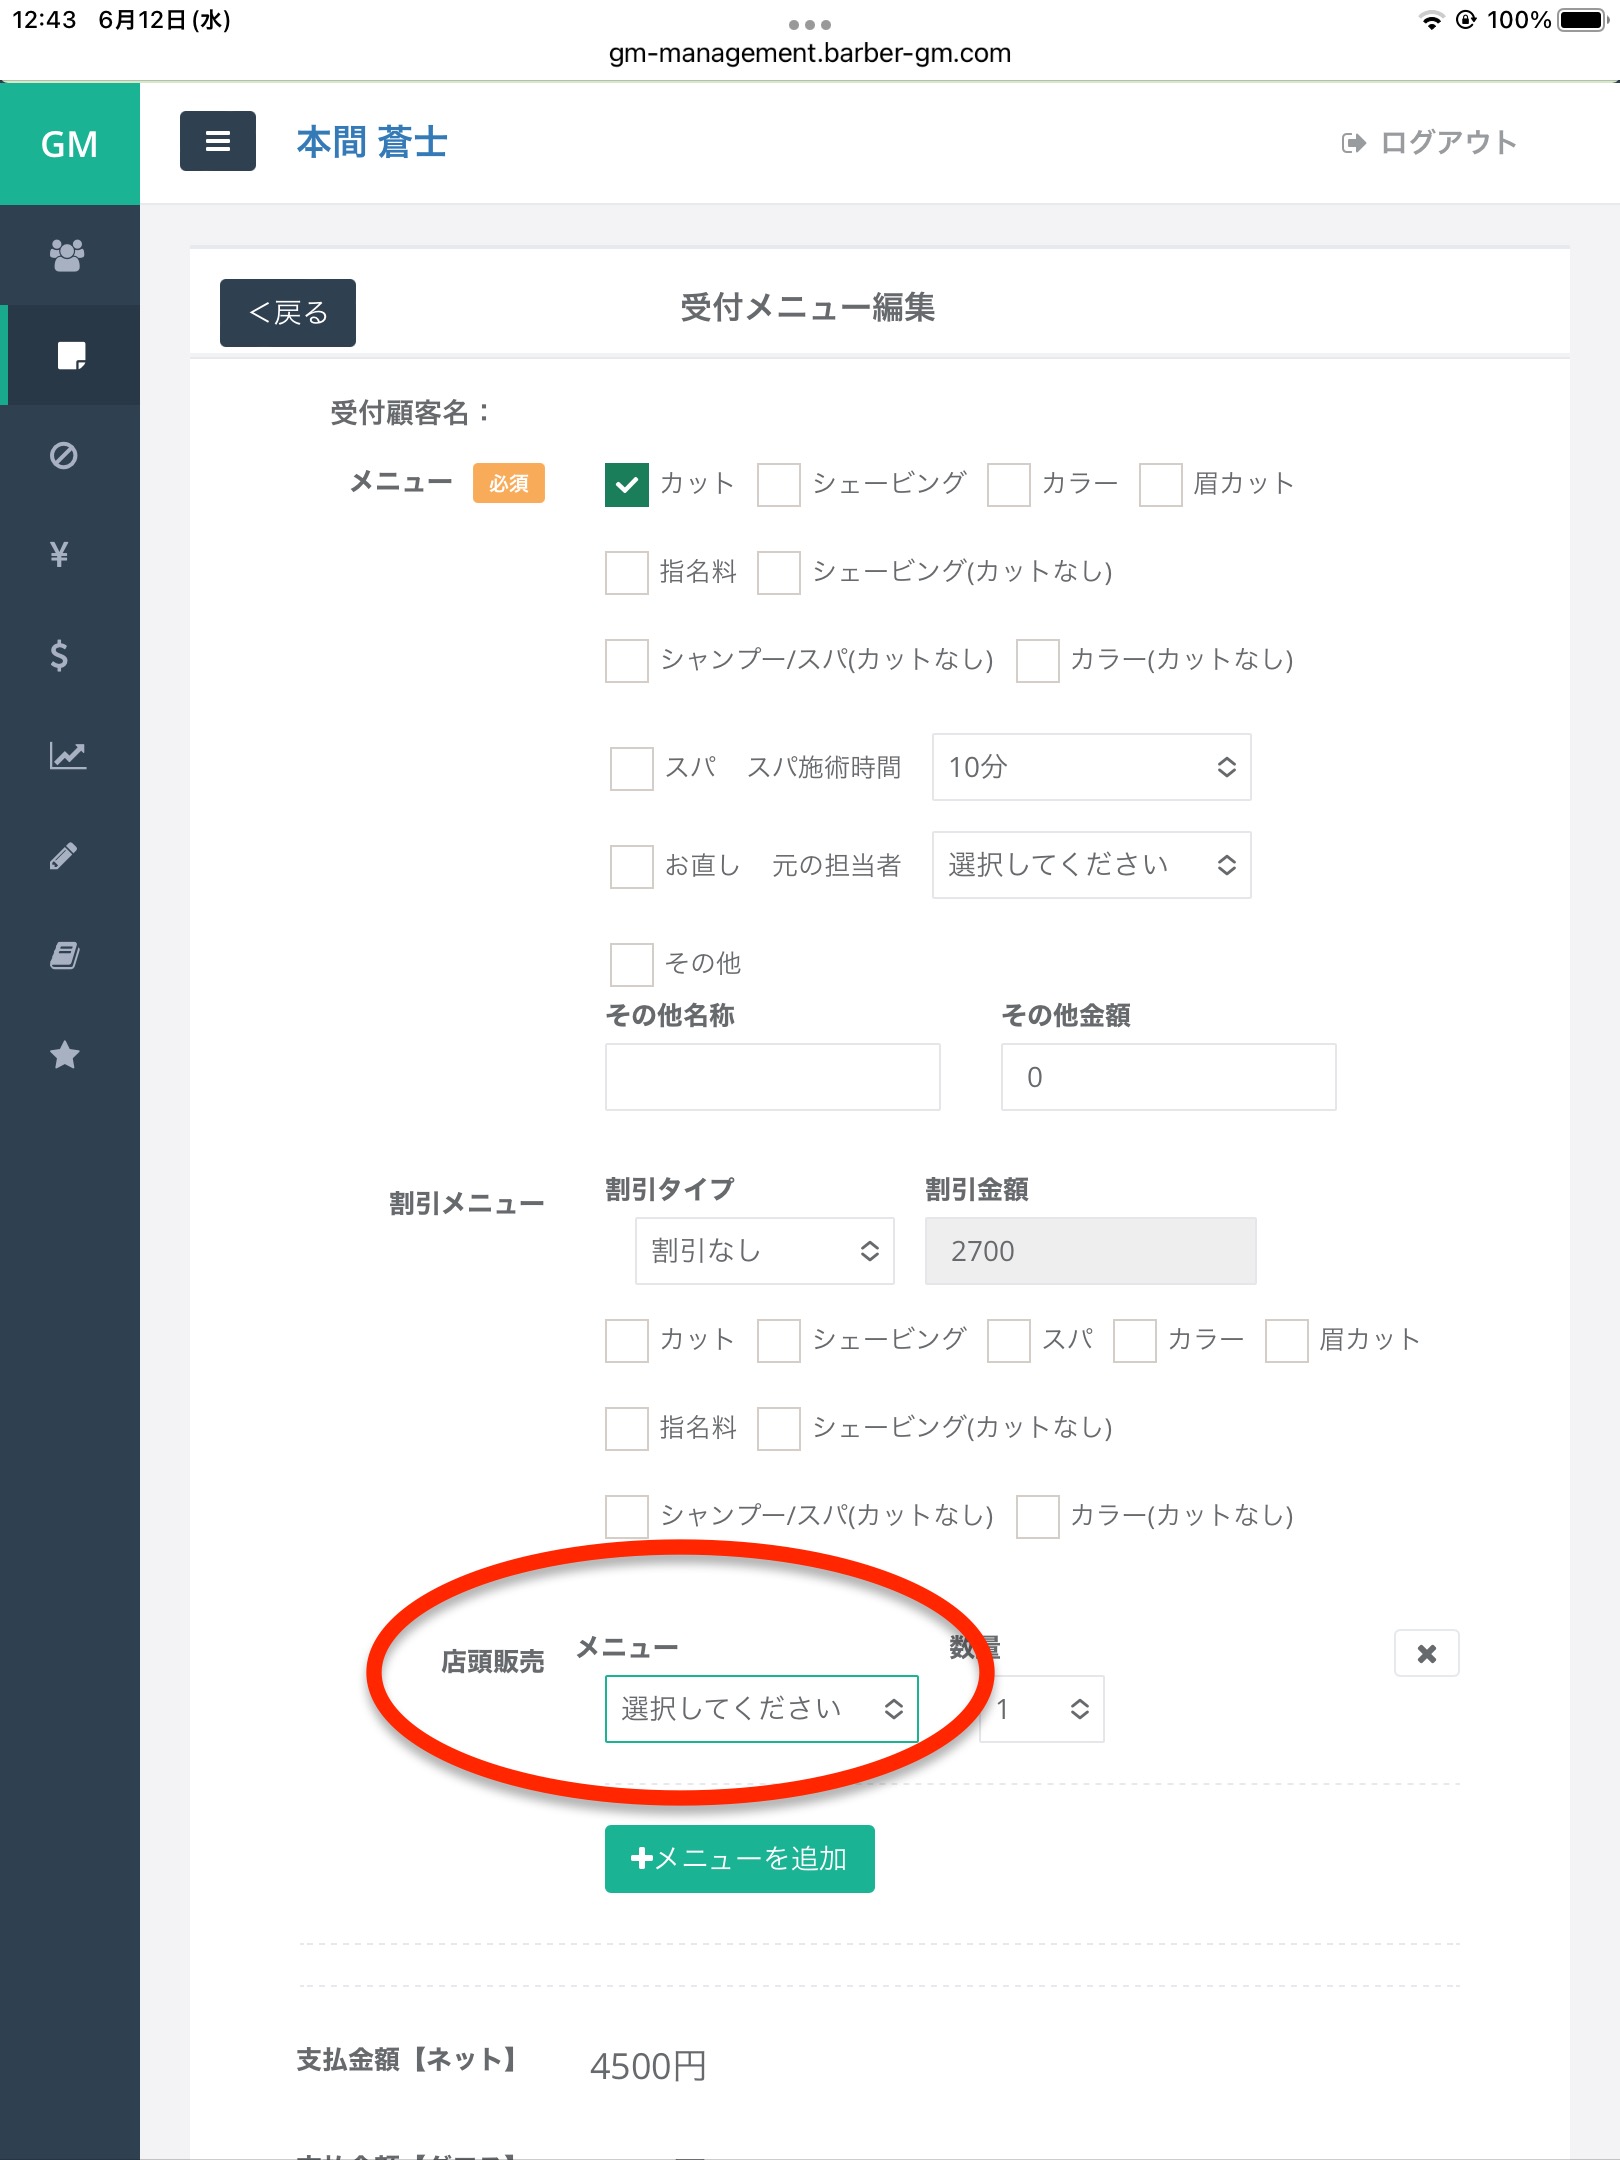Enable the 指名料 checkbox in the required menu
1620x2160 pixels.
point(627,573)
